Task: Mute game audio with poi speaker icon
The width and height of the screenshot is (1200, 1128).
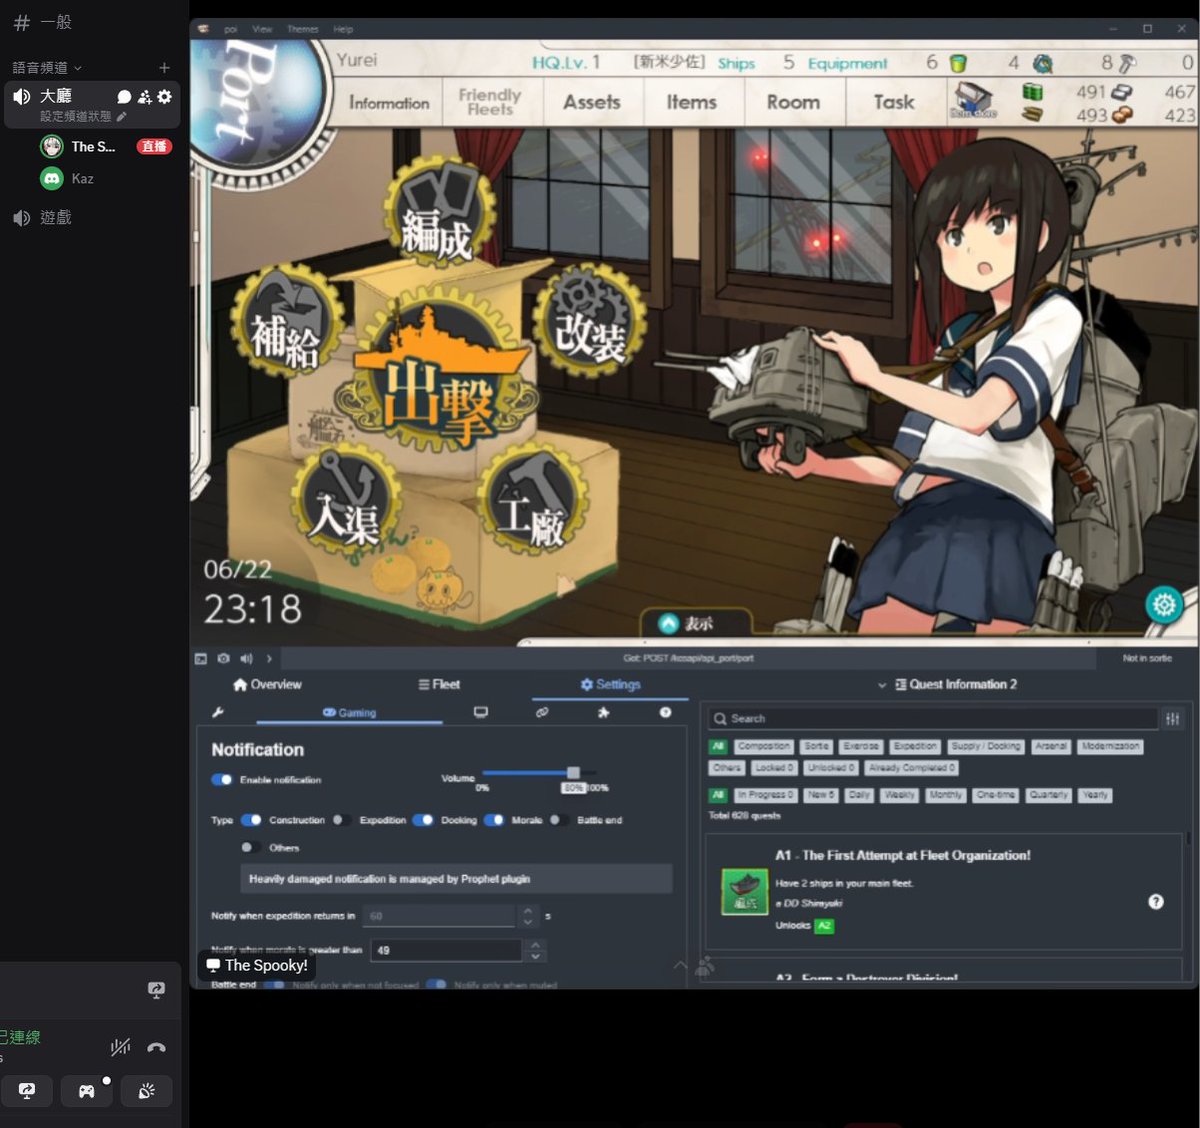Action: tap(246, 658)
